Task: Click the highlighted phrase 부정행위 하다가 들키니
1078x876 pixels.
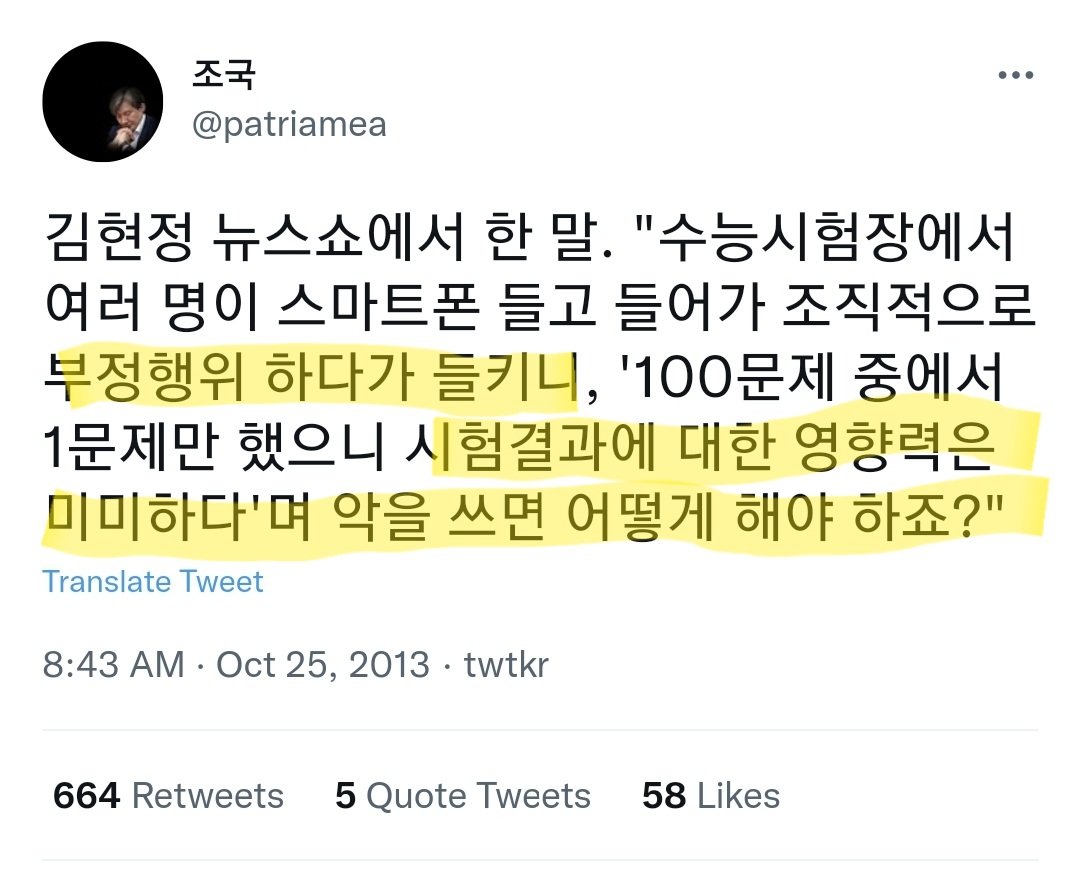Action: click(x=310, y=377)
